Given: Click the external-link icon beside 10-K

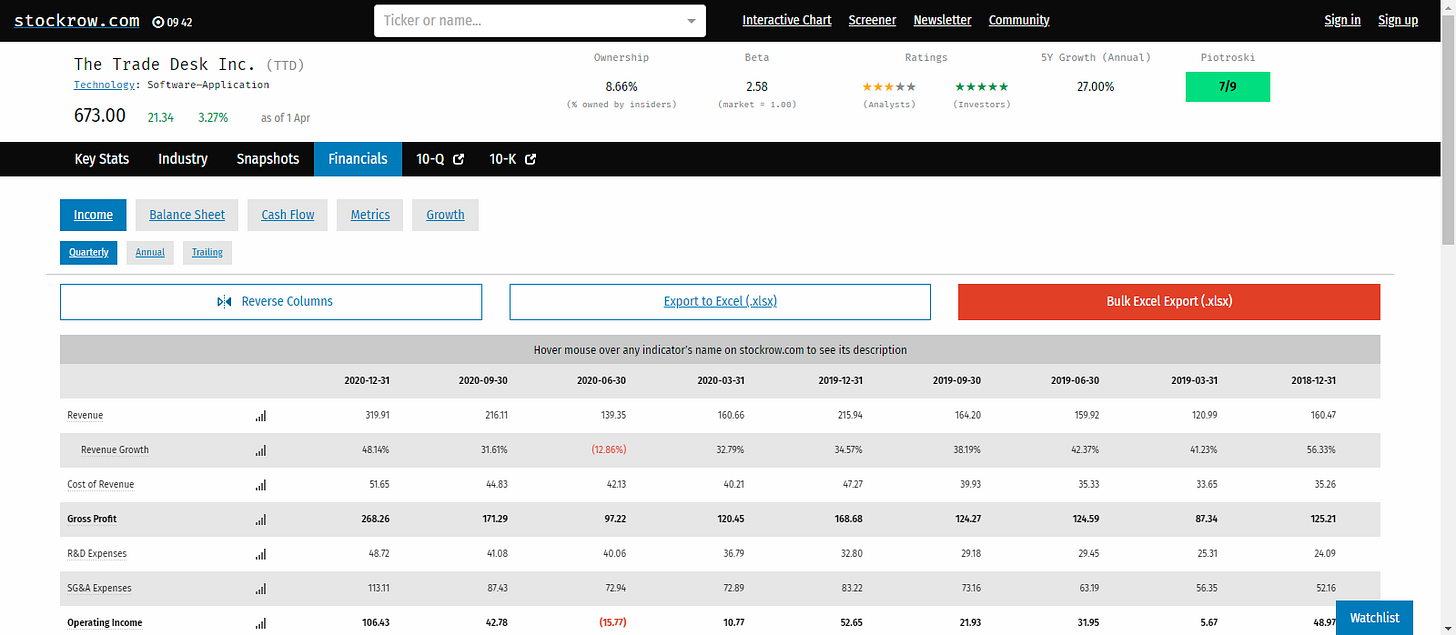Looking at the screenshot, I should click(531, 159).
